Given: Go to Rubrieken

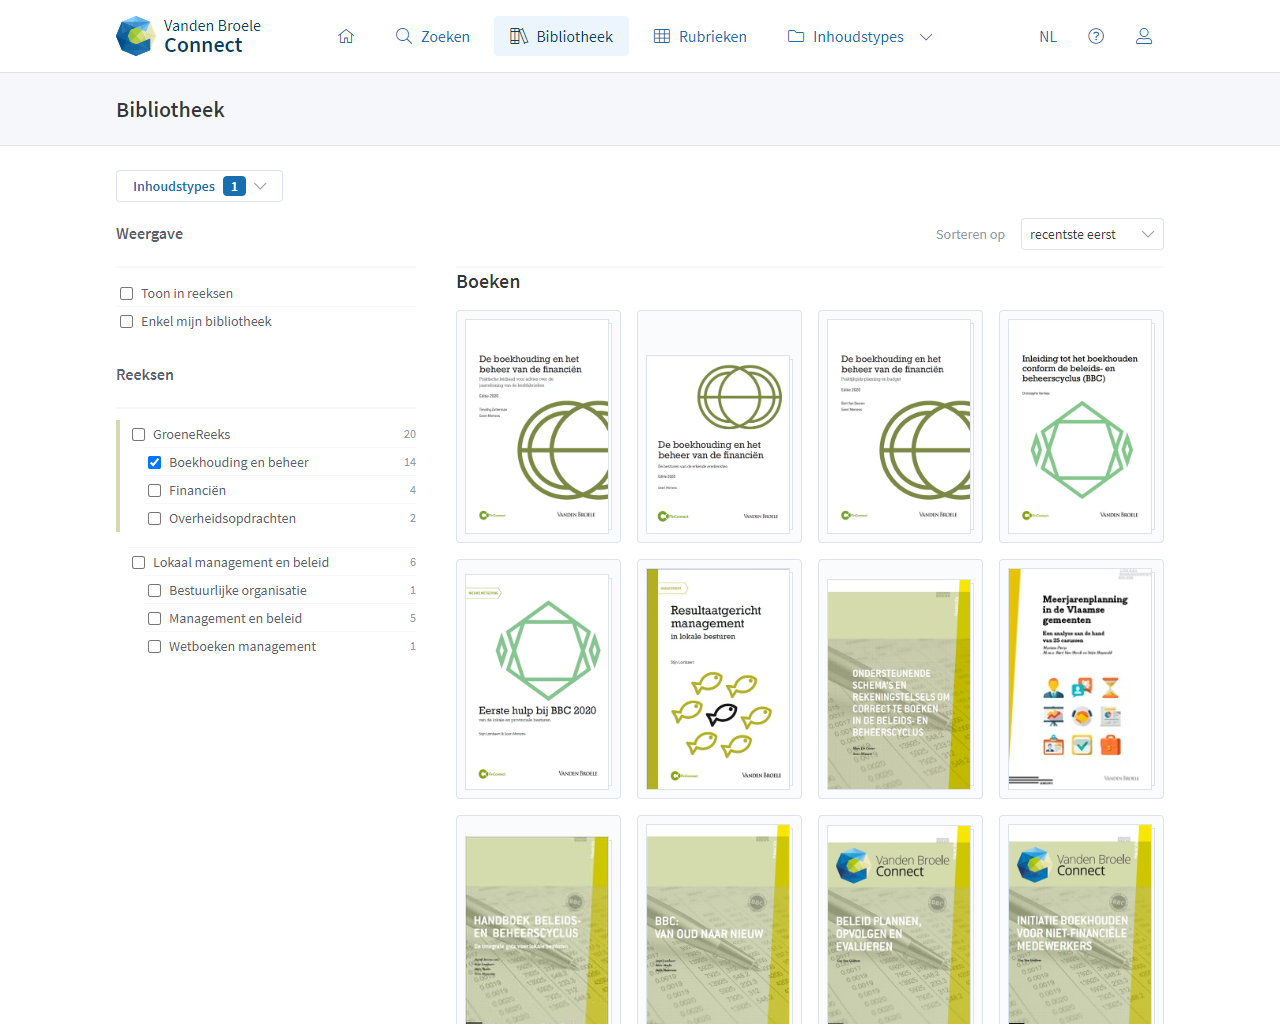Looking at the screenshot, I should pos(700,36).
